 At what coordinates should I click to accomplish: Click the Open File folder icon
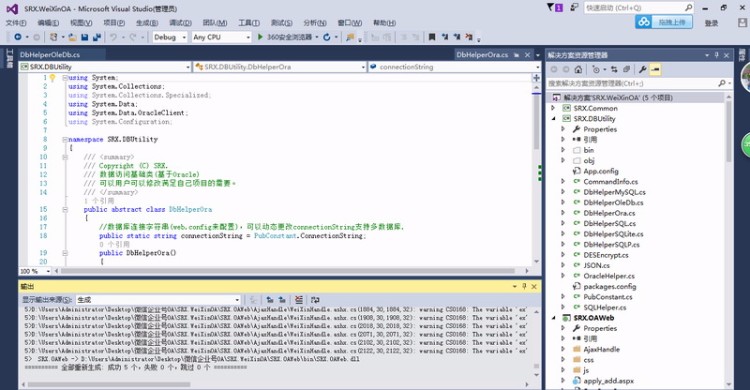point(73,37)
